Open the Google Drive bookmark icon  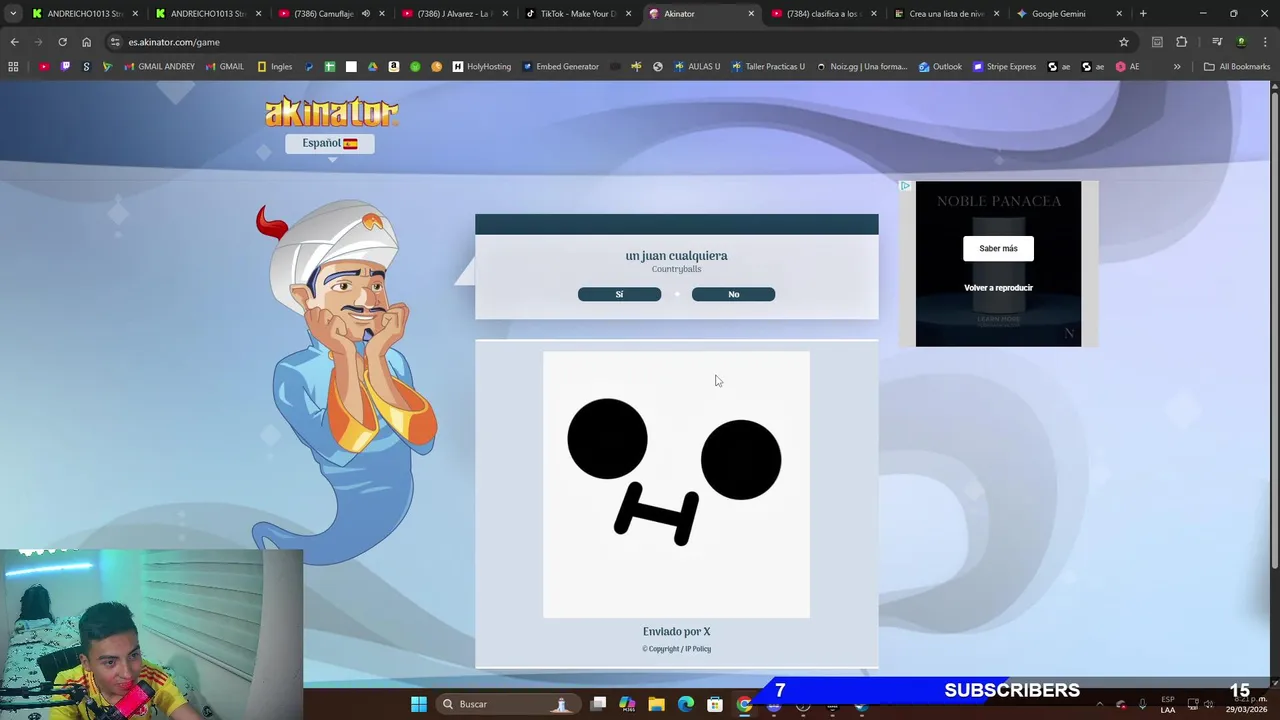click(x=372, y=67)
